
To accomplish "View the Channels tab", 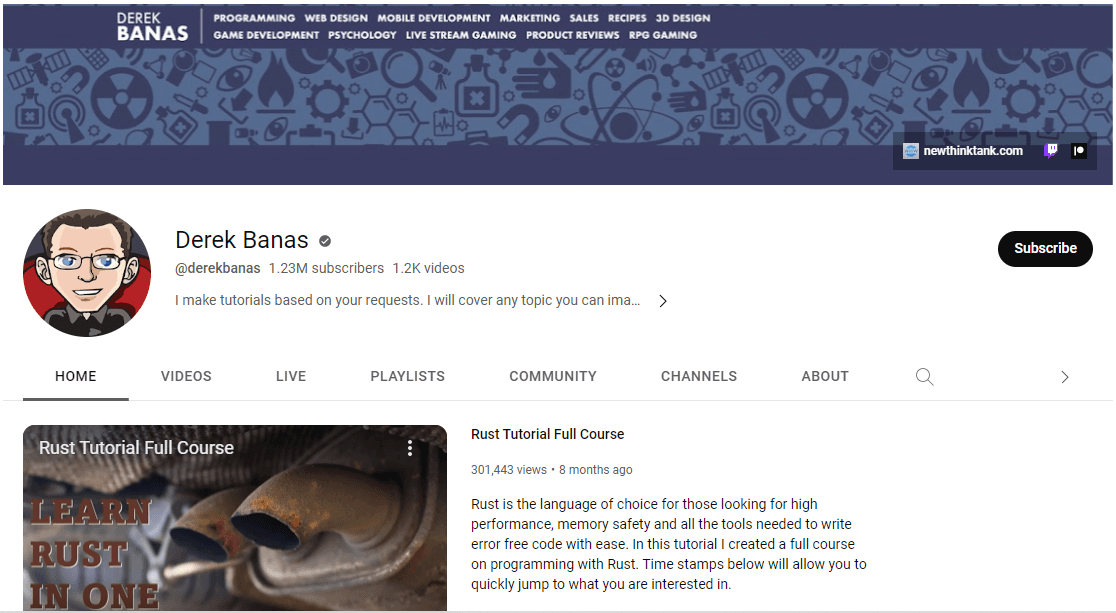I will click(x=698, y=377).
